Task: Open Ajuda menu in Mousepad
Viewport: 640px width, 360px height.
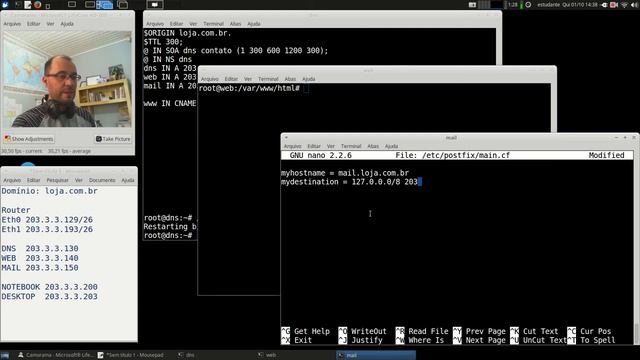Action: (x=128, y=180)
